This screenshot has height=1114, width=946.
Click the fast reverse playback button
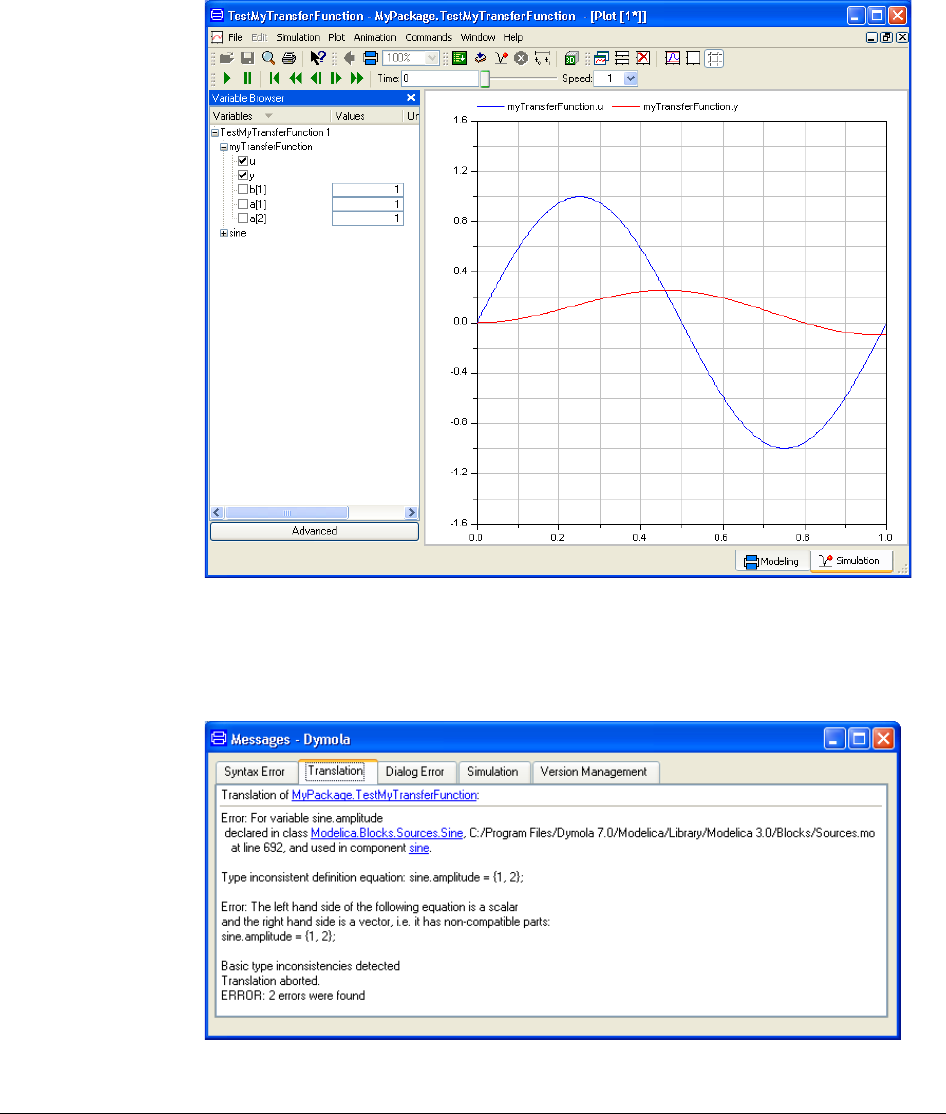295,78
